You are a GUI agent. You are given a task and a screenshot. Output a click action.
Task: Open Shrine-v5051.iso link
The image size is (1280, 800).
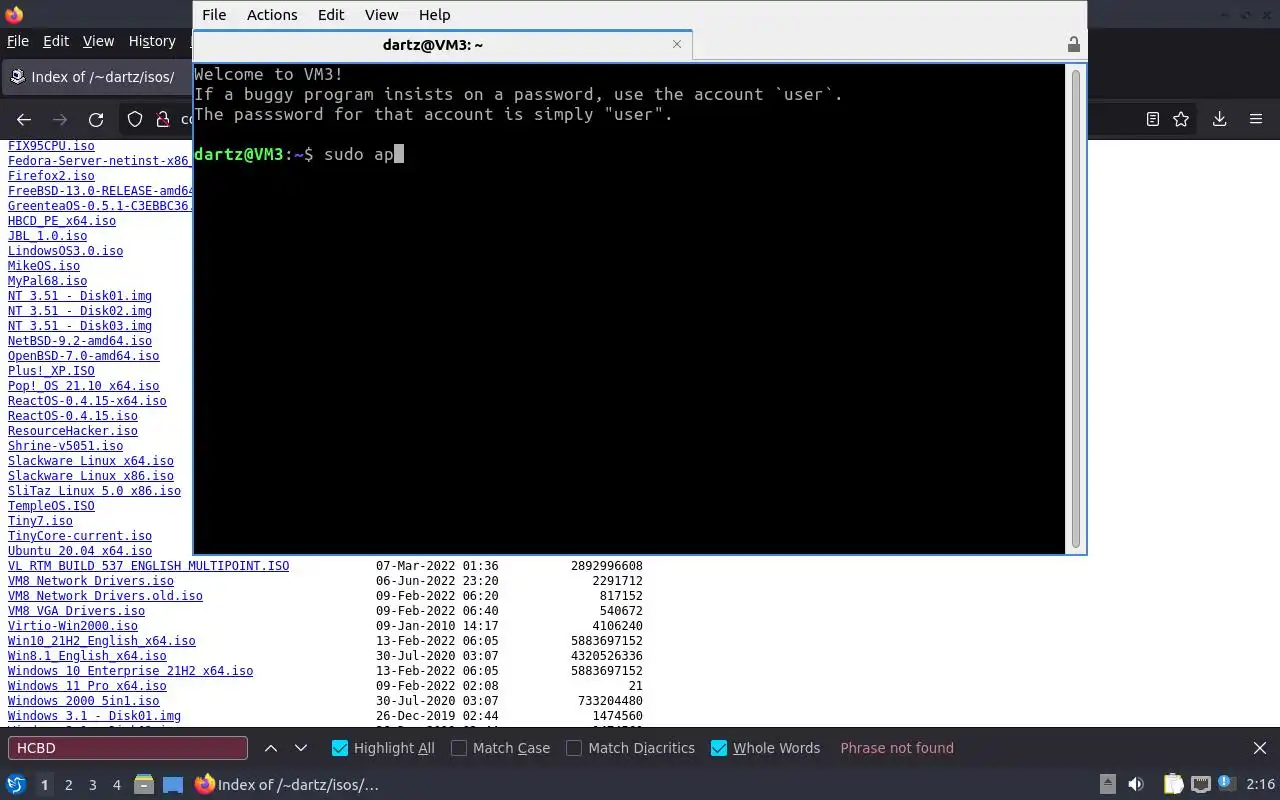pos(66,446)
